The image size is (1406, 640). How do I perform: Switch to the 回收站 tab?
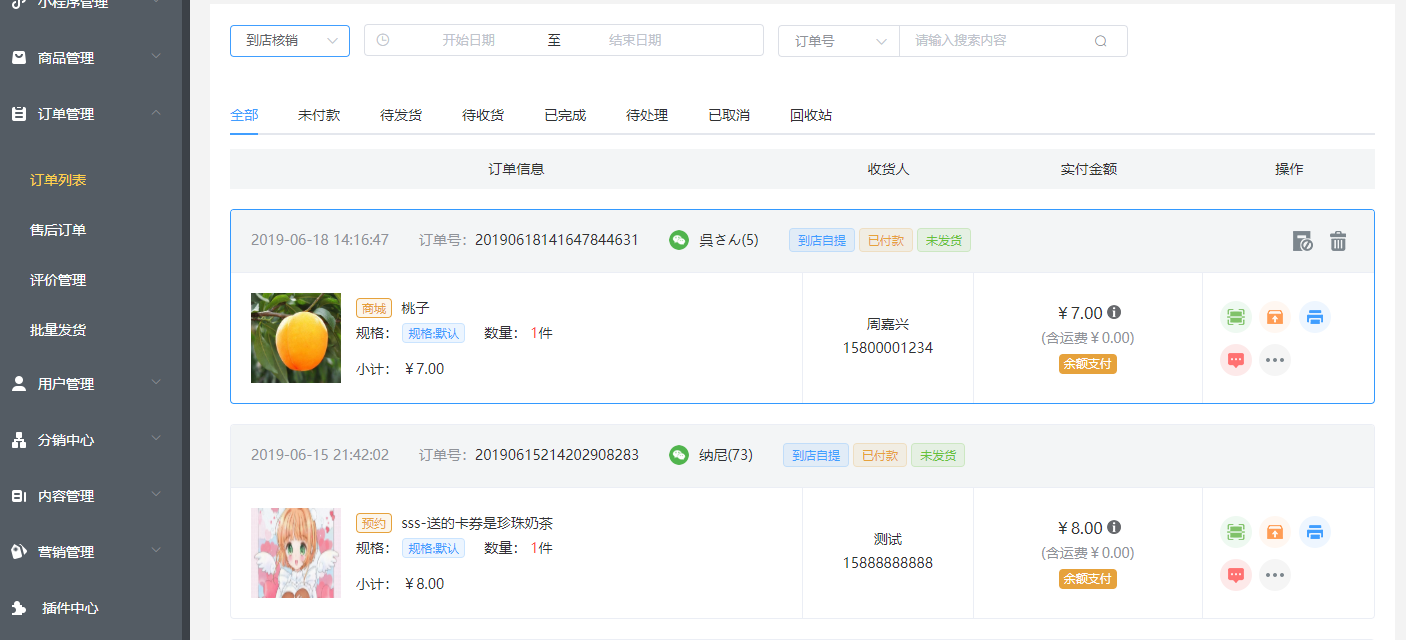[x=811, y=115]
